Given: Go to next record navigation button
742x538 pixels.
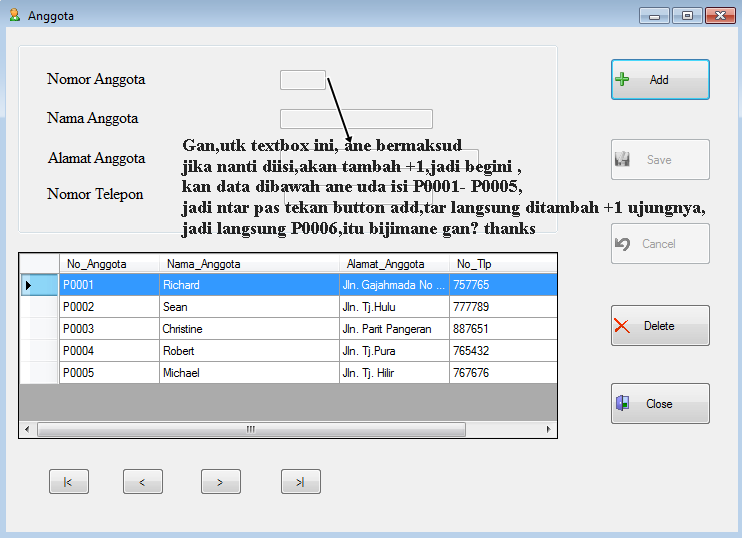Looking at the screenshot, I should (x=221, y=482).
